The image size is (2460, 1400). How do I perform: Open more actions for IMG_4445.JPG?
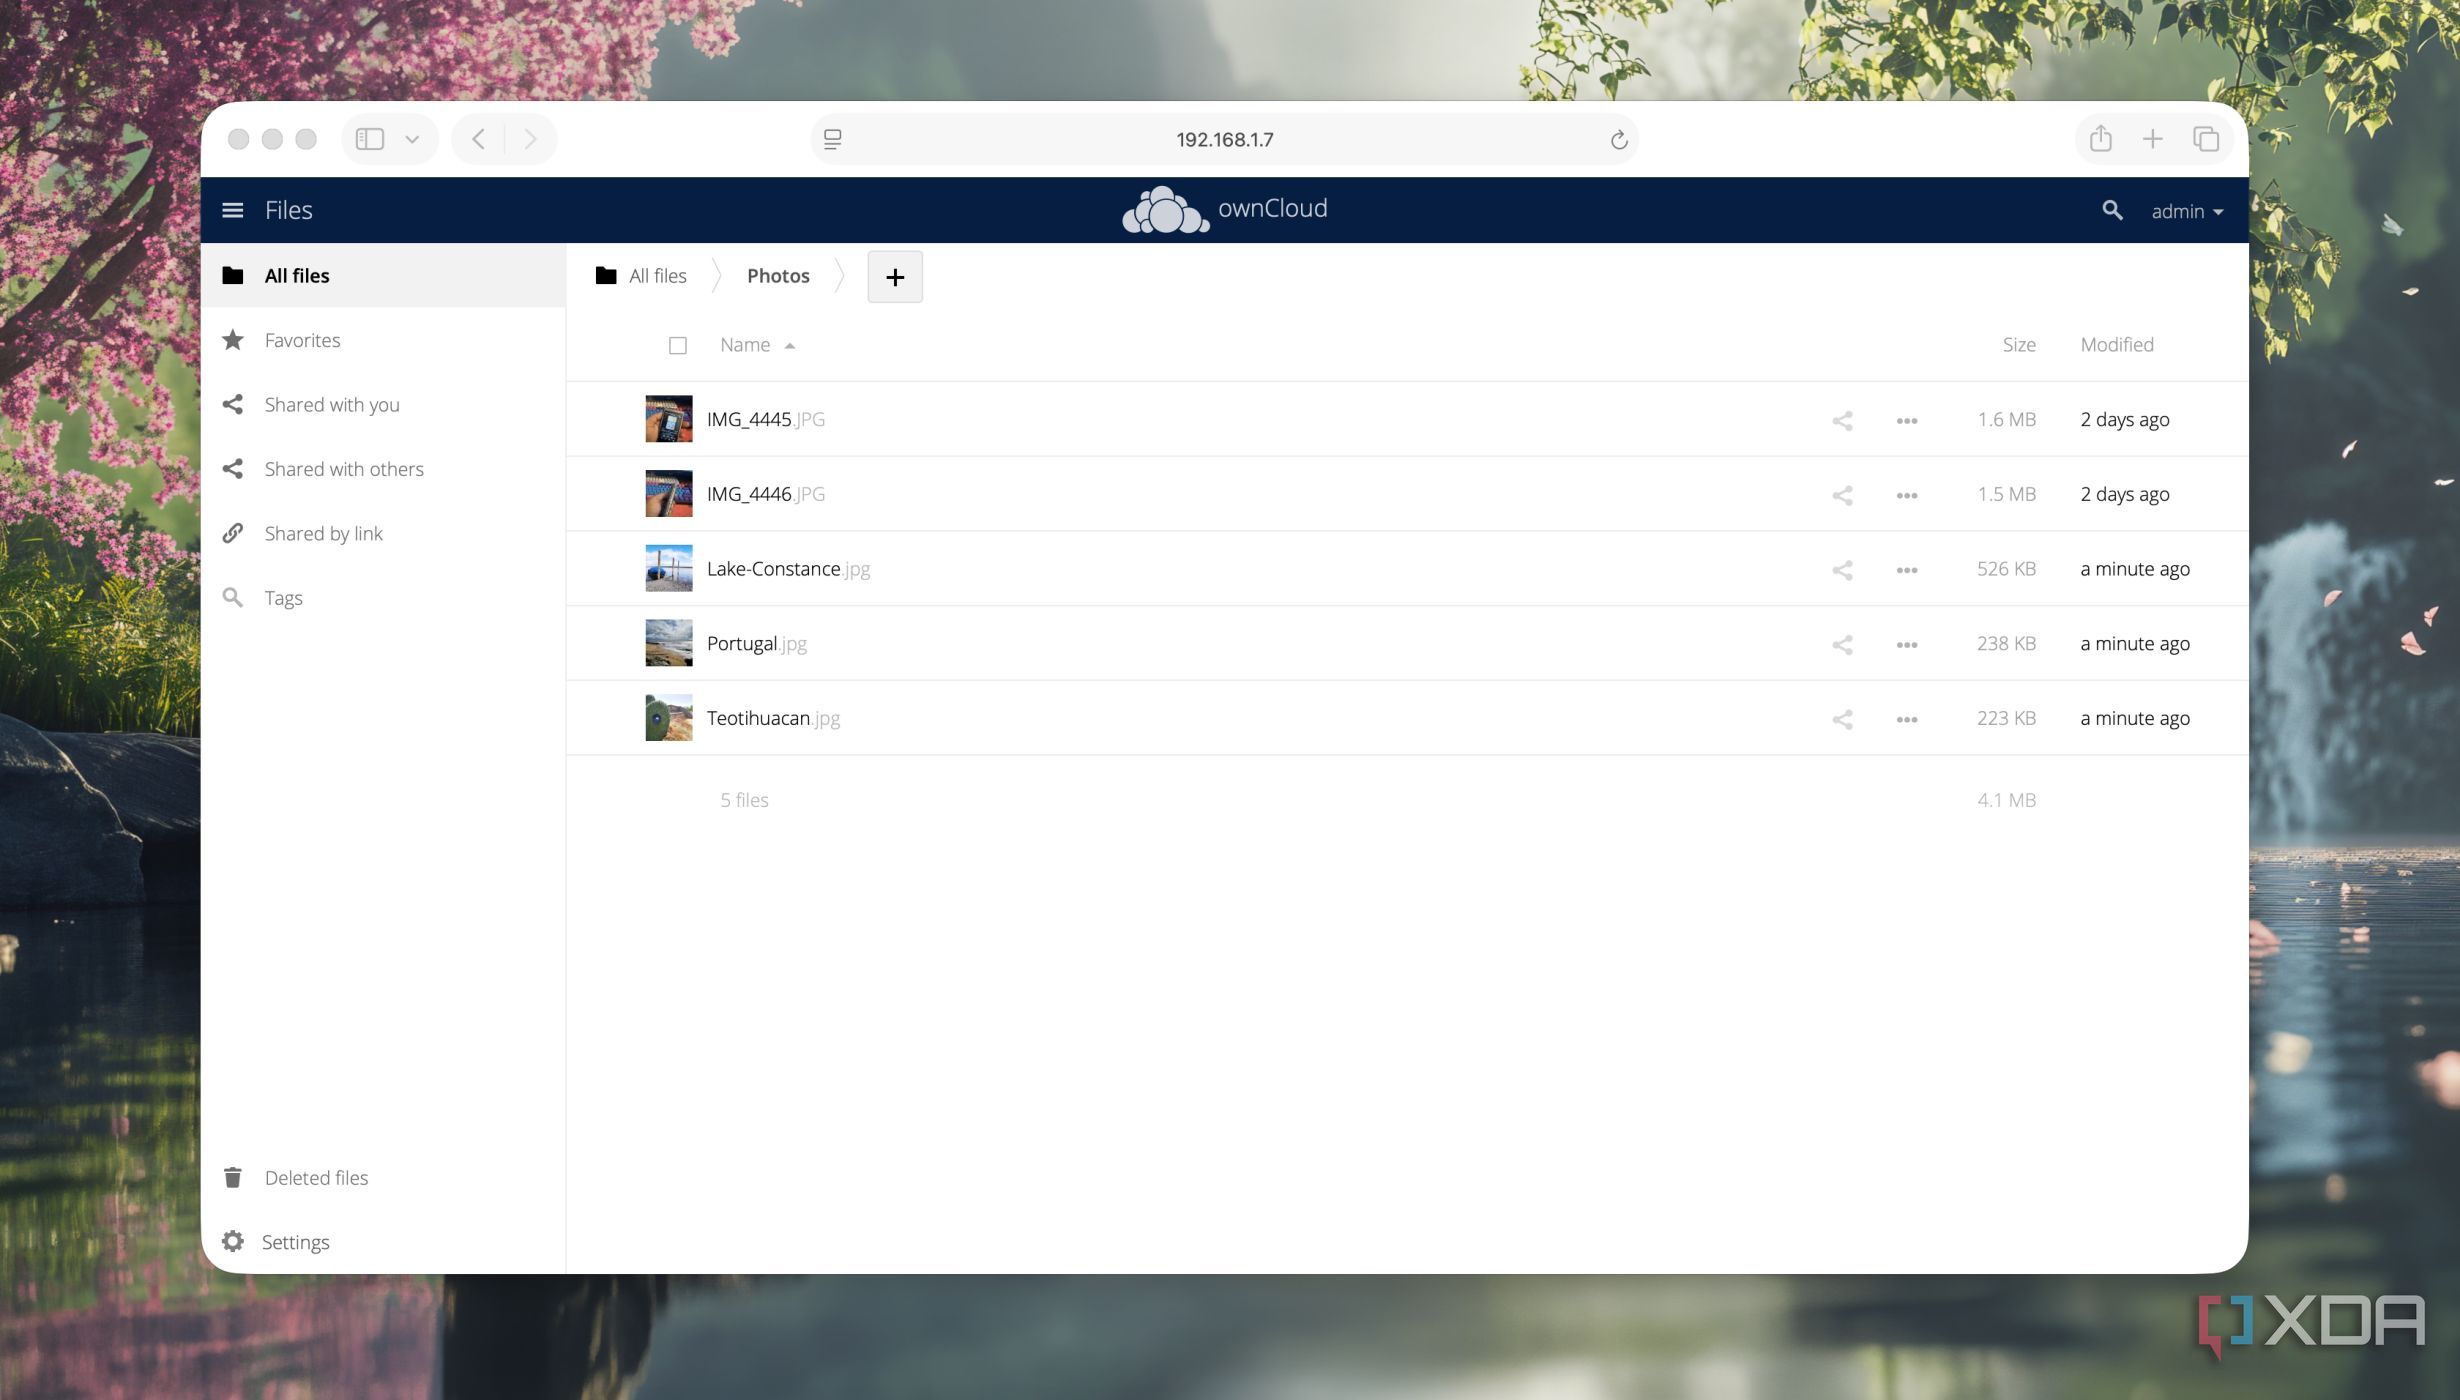[1906, 421]
